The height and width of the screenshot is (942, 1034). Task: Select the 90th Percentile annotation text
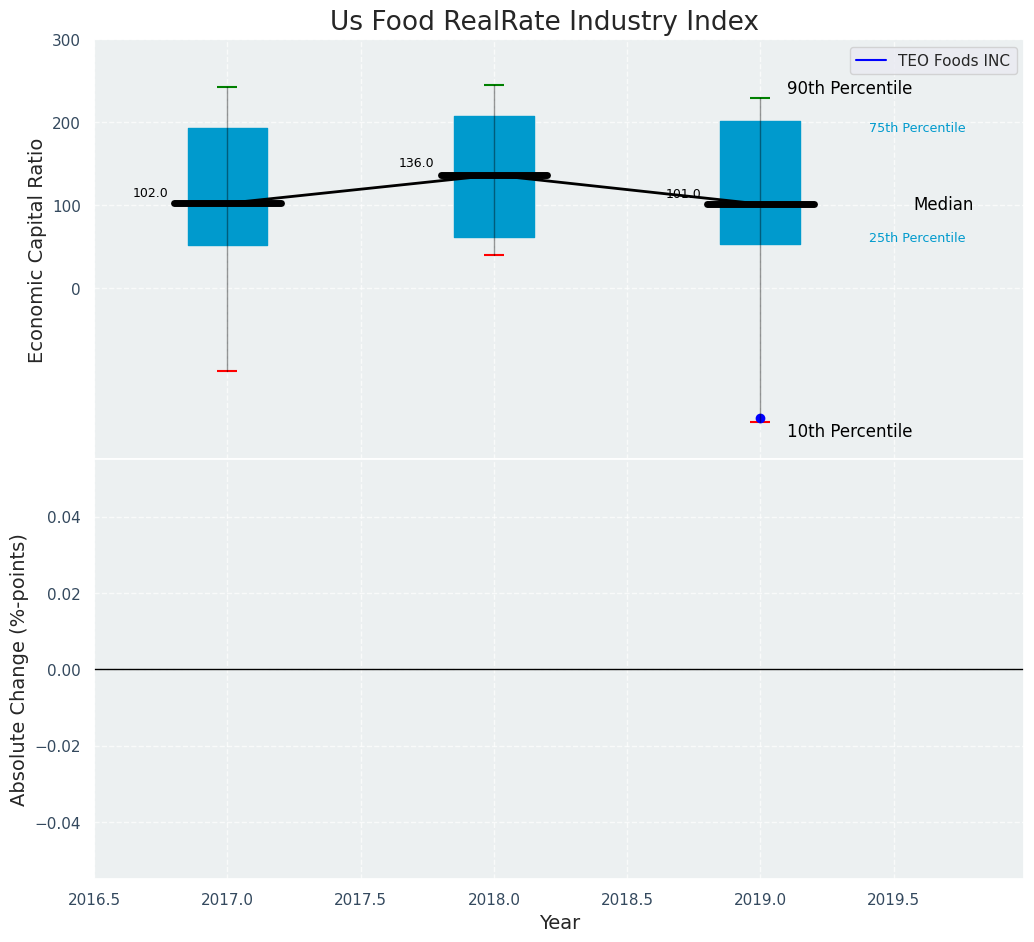(x=849, y=89)
